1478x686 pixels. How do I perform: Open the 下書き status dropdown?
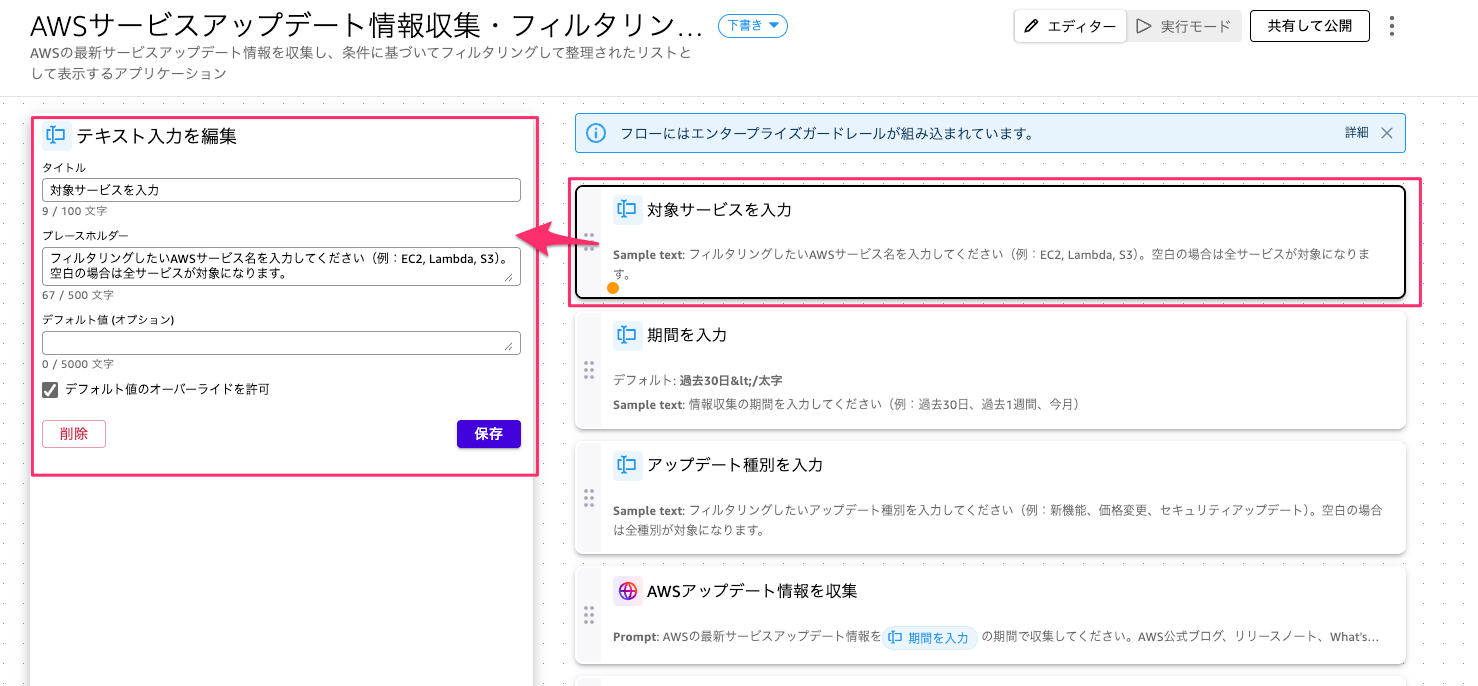coord(752,26)
